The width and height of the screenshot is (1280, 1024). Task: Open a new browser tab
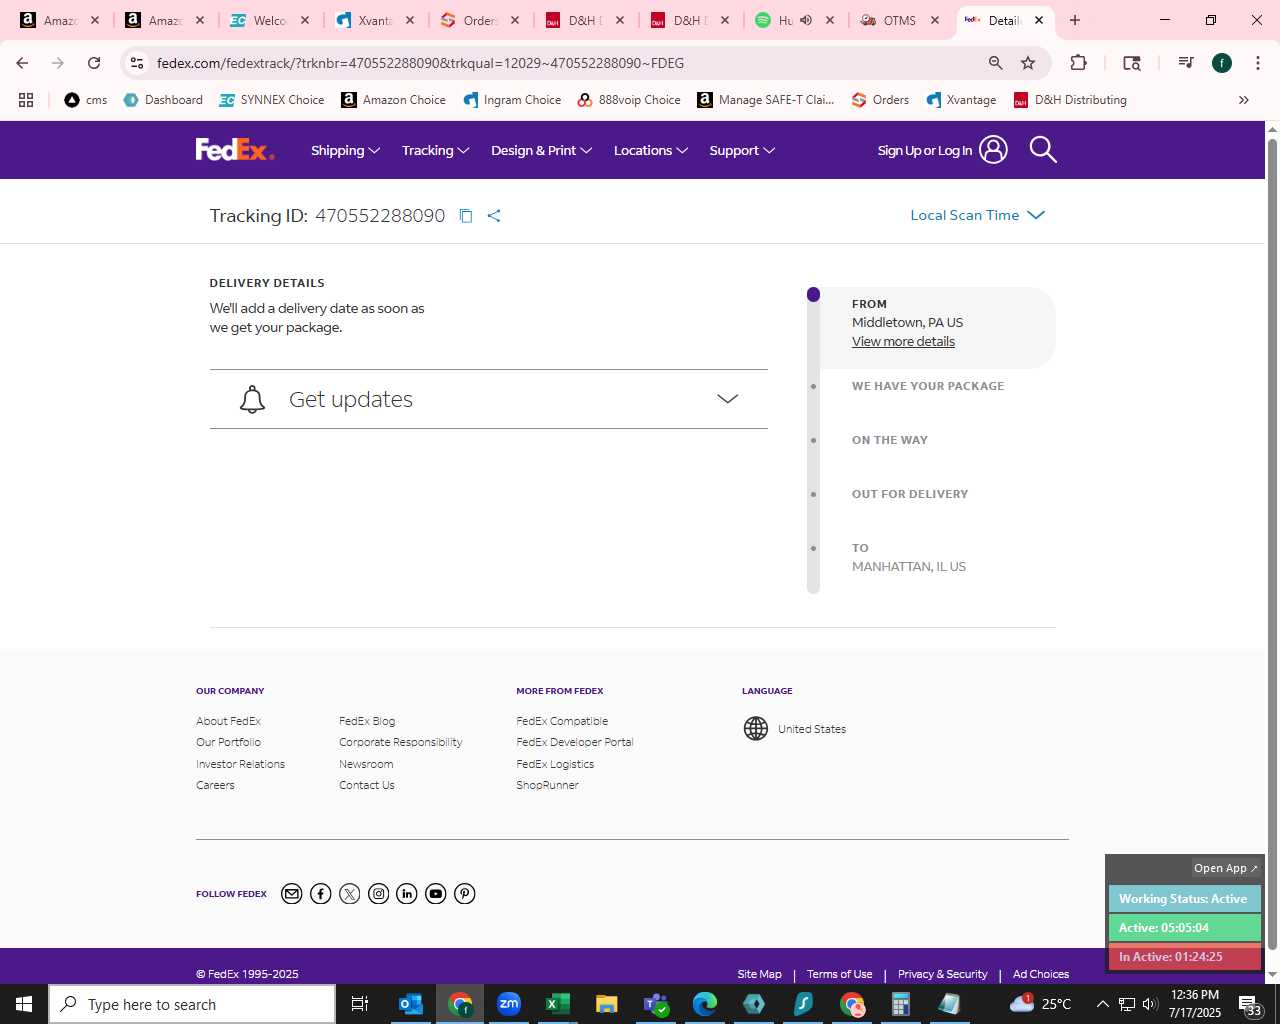[1075, 20]
